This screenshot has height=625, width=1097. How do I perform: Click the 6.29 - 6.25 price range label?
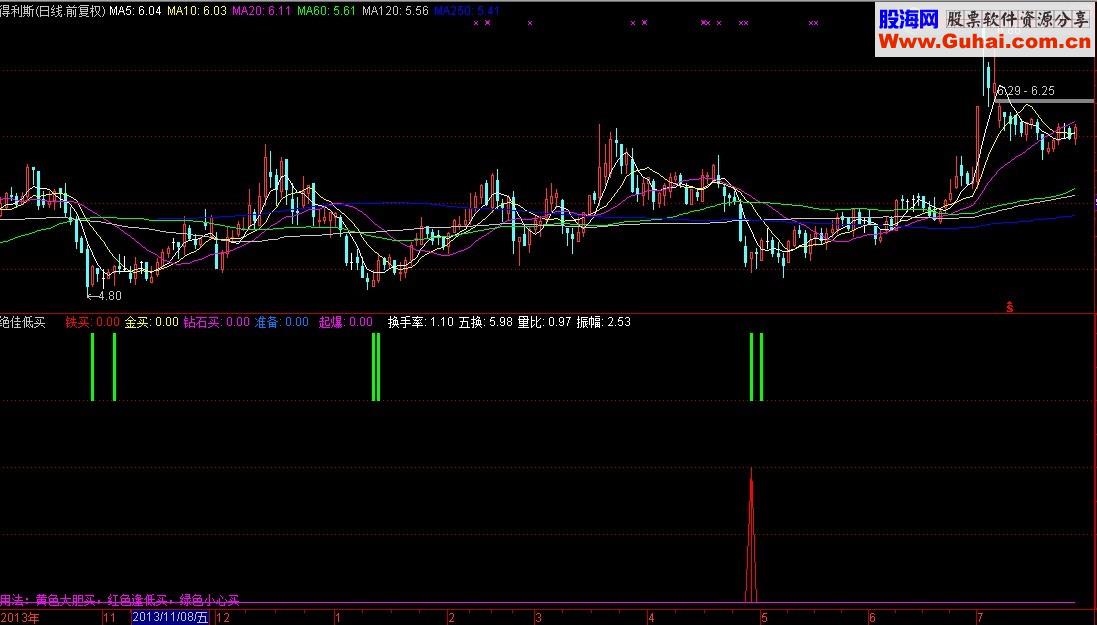[1026, 91]
